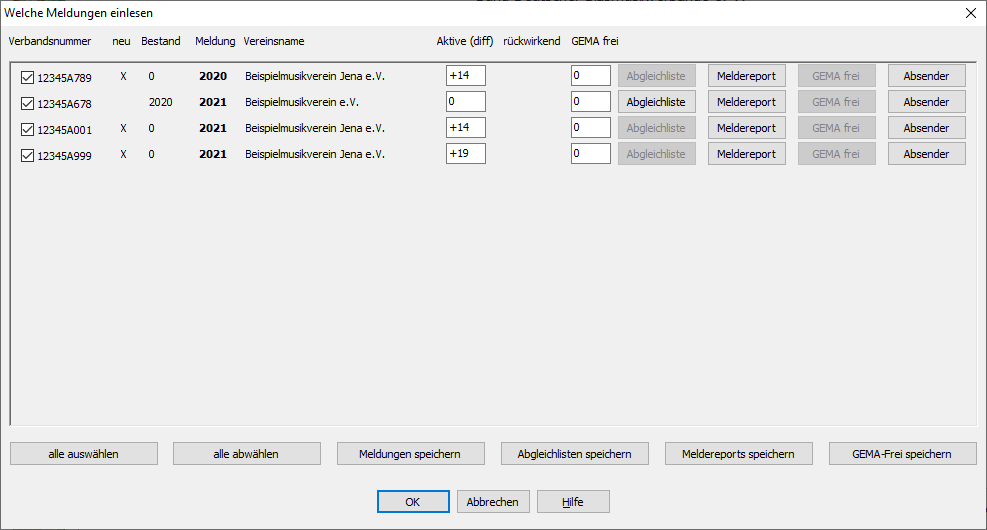The height and width of the screenshot is (530, 987).
Task: Click 'Meldungen speichern'
Action: tap(411, 454)
